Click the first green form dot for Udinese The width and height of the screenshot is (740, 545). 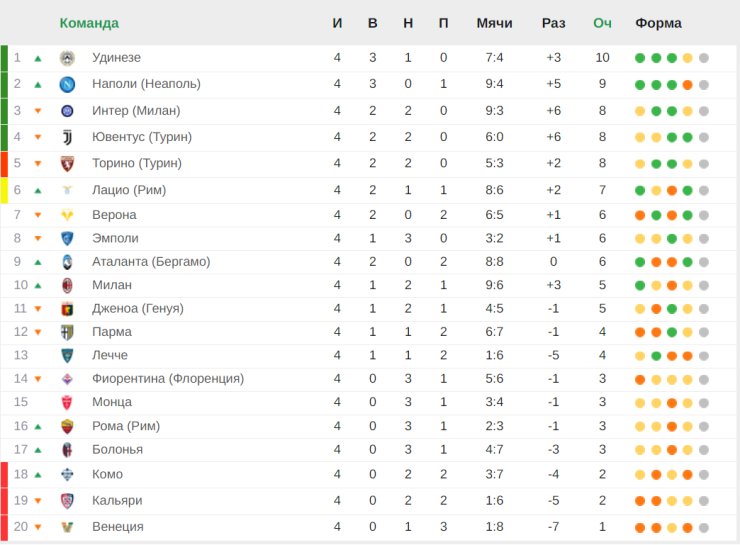point(640,58)
